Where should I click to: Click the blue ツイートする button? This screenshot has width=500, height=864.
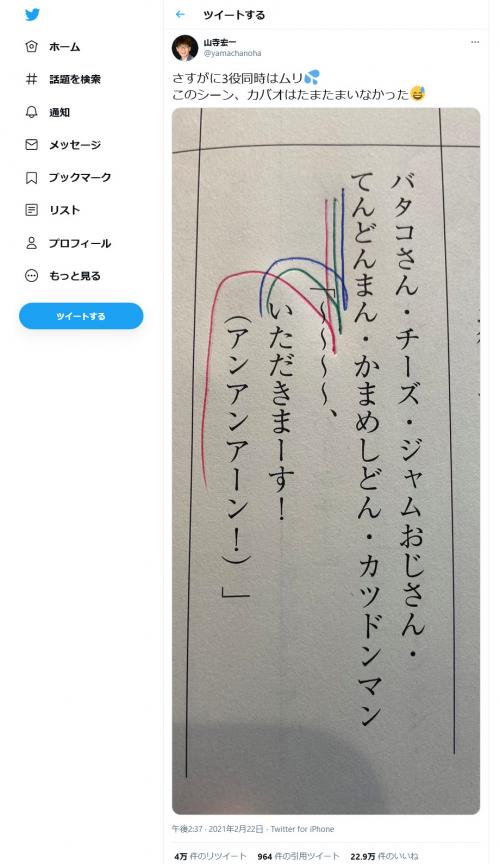click(81, 316)
